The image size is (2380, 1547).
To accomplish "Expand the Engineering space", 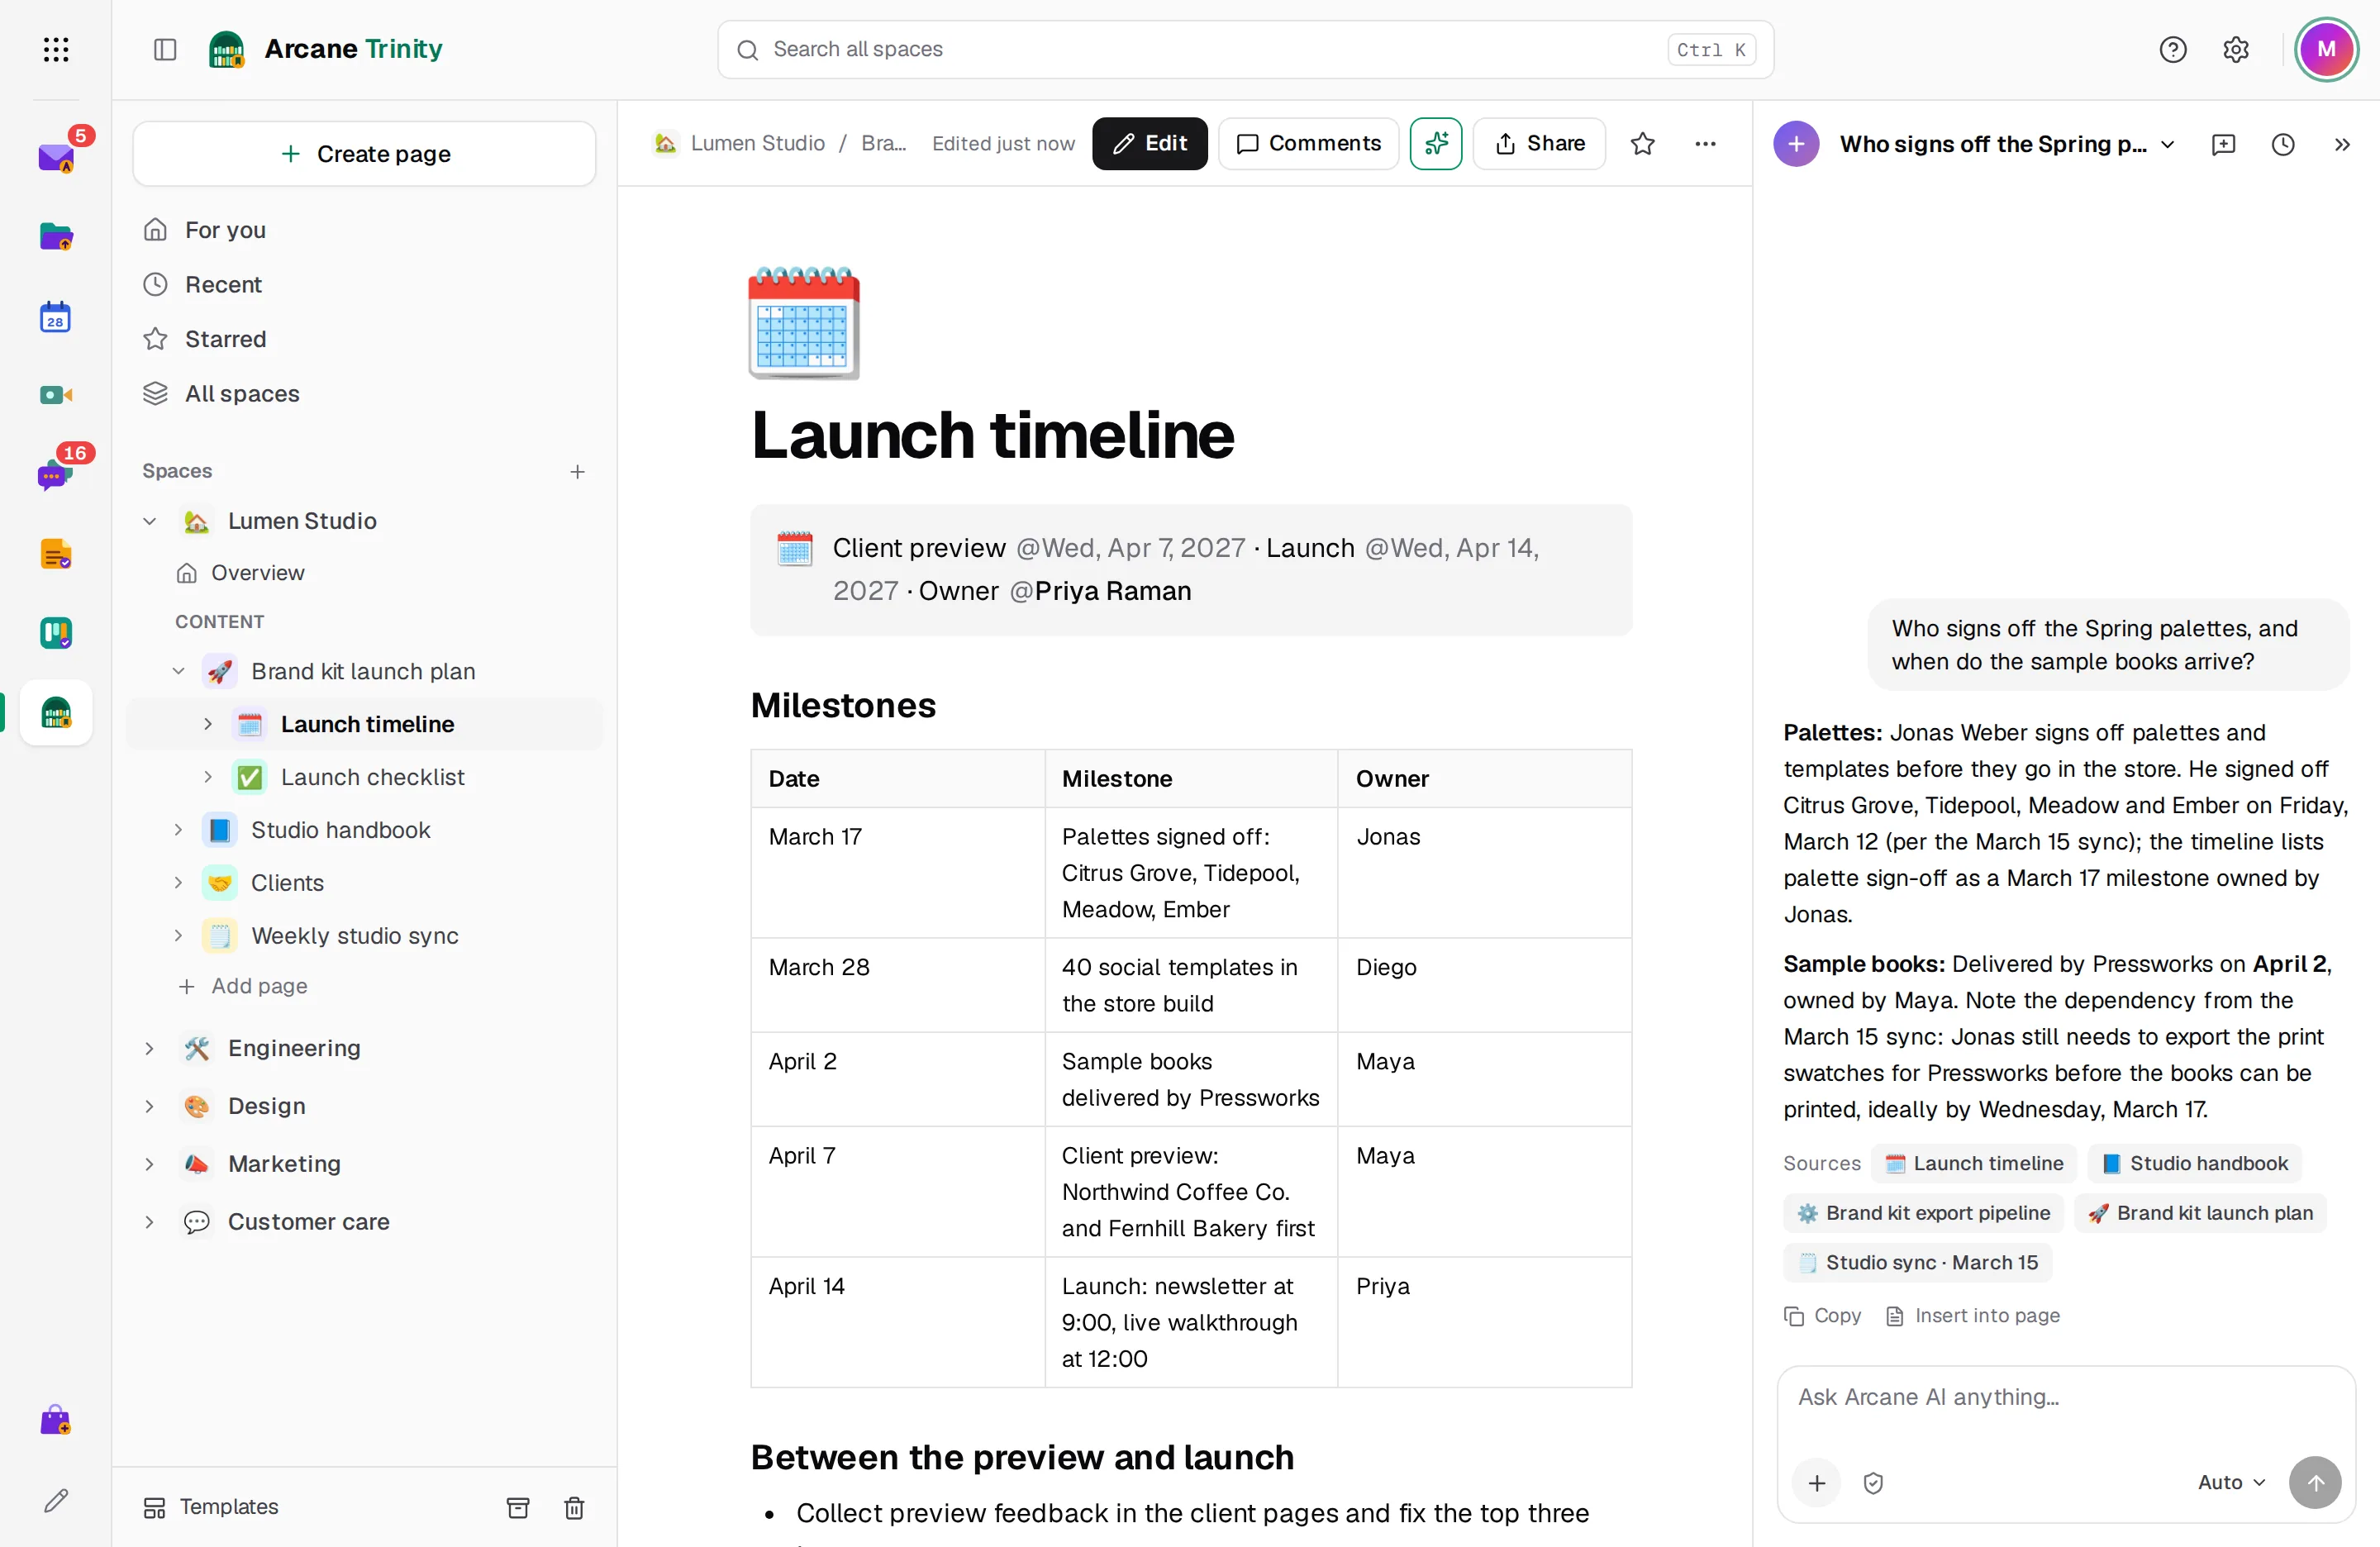I will coord(149,1048).
